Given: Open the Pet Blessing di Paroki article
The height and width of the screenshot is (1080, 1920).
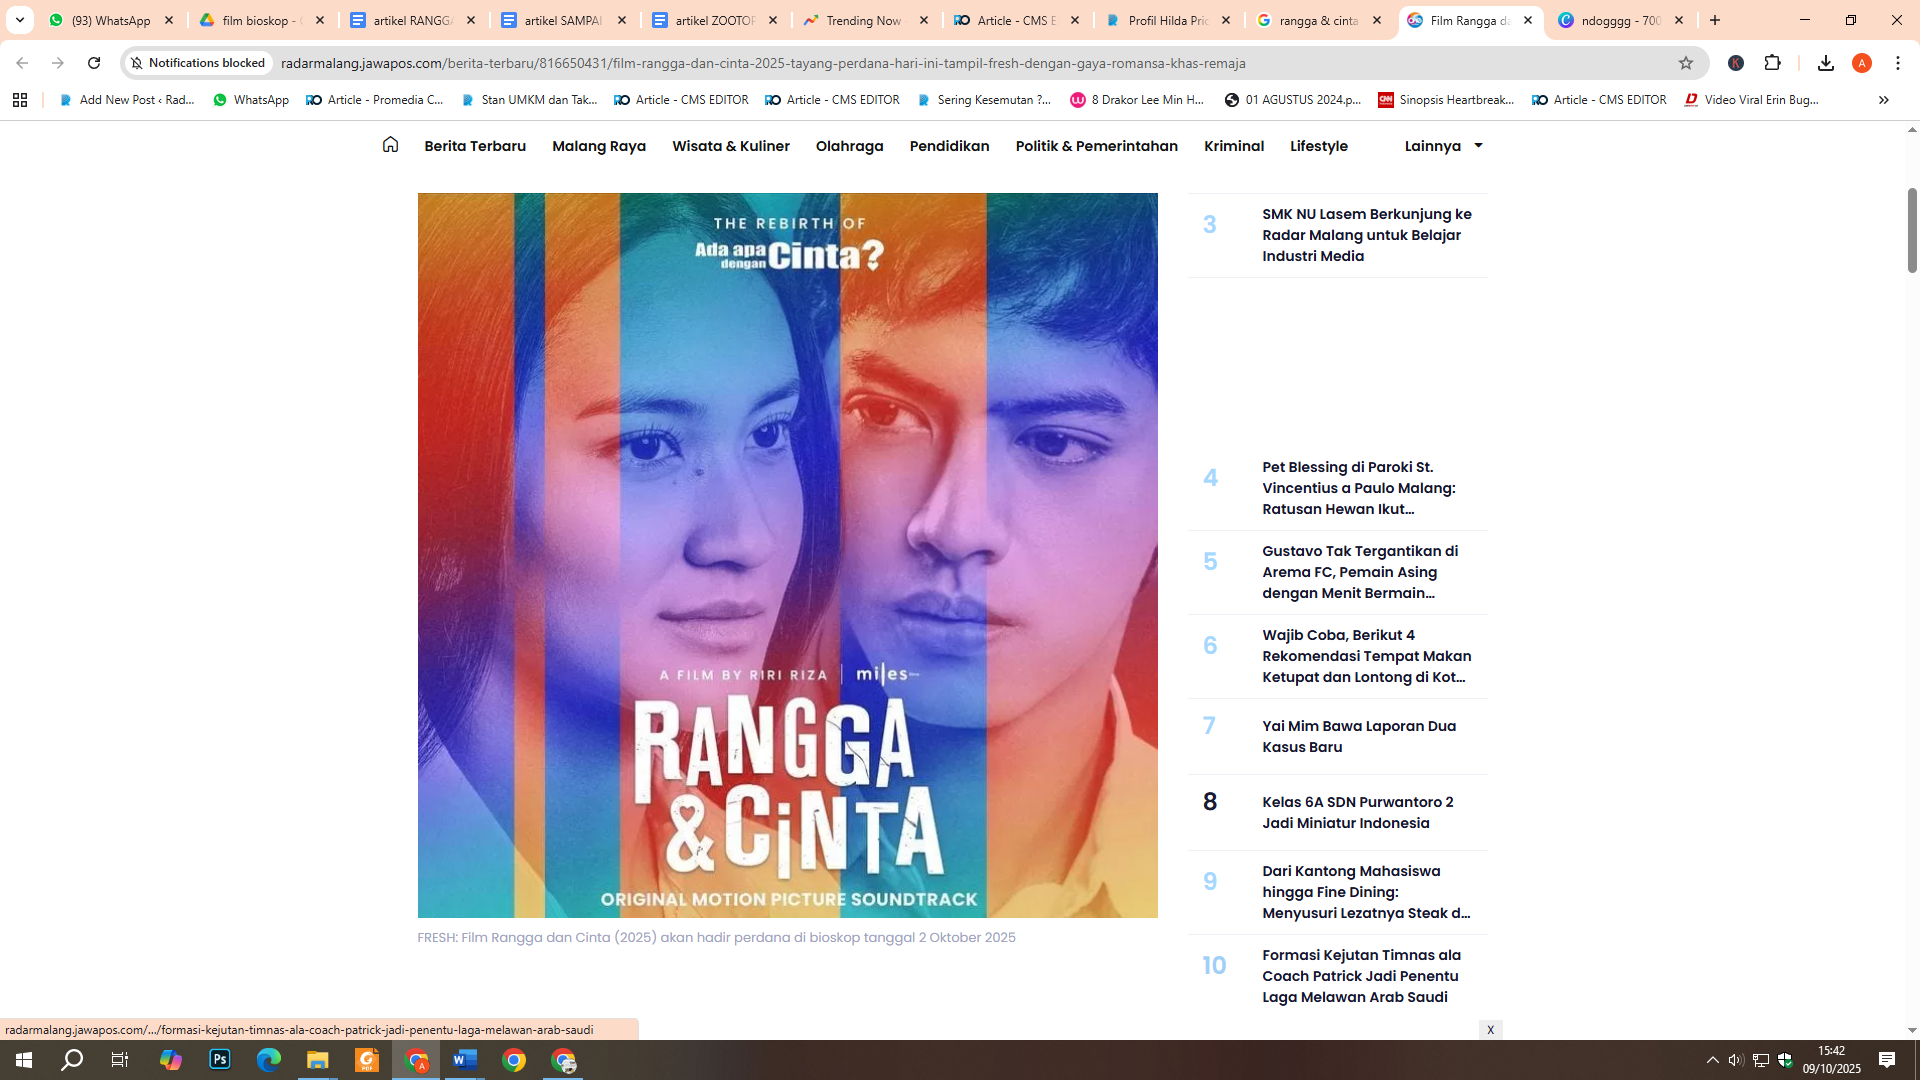Looking at the screenshot, I should [1358, 488].
